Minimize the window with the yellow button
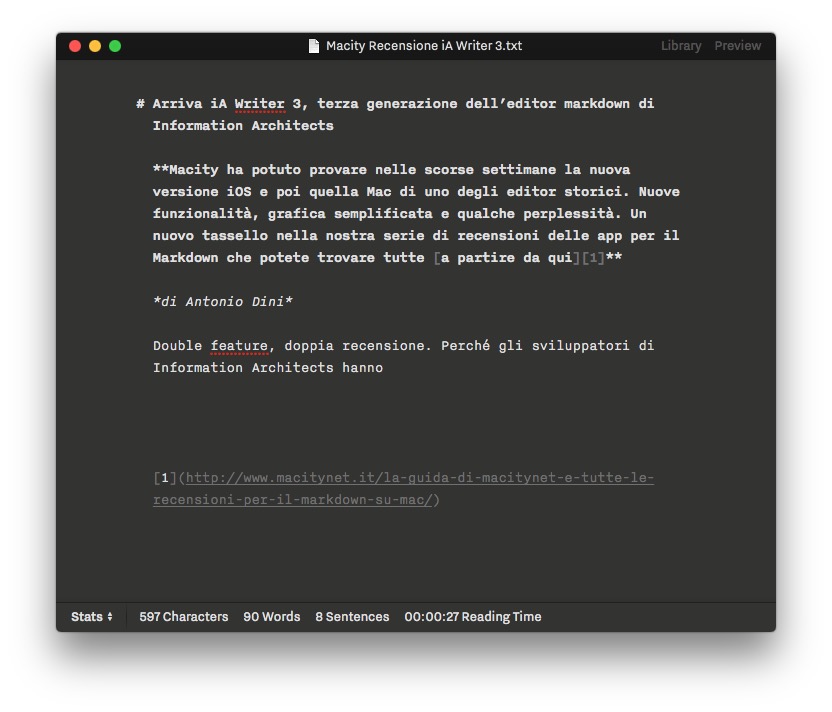 [x=95, y=46]
